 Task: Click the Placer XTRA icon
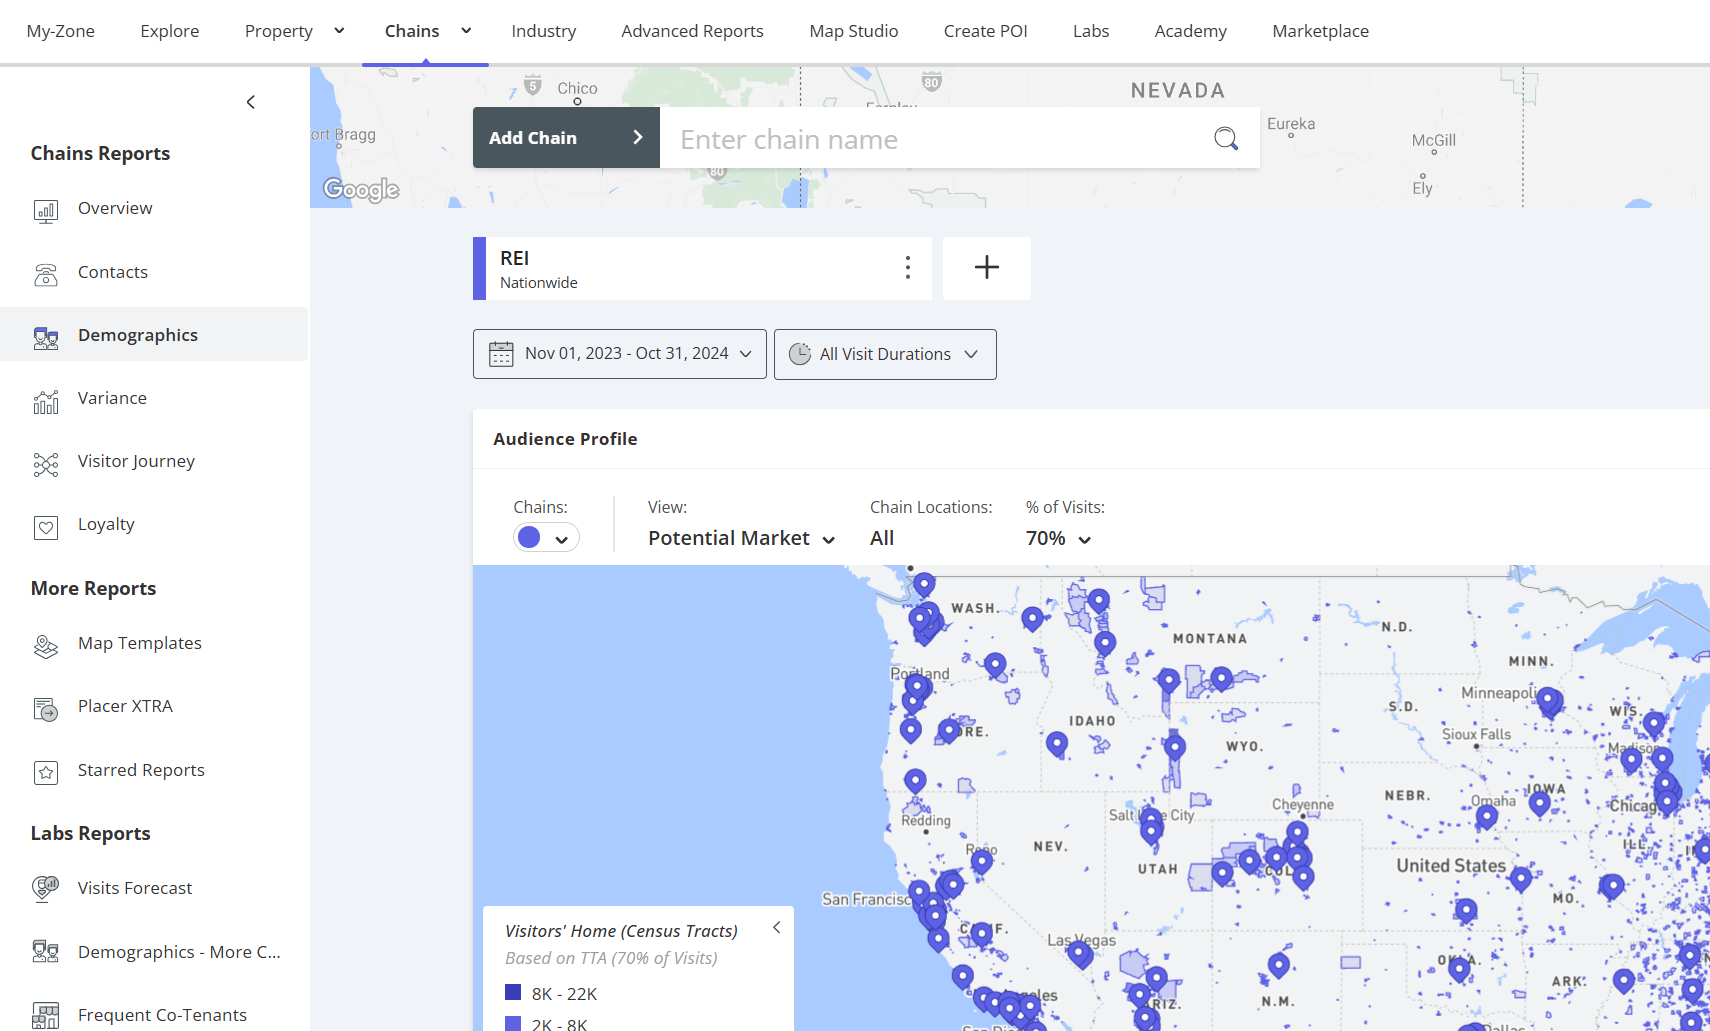pyautogui.click(x=46, y=709)
